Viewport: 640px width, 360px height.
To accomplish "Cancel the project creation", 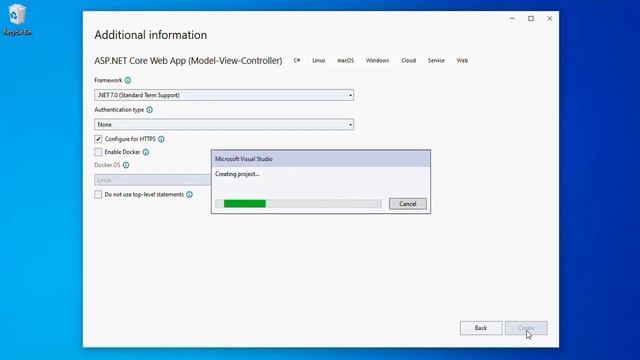I will [x=408, y=204].
